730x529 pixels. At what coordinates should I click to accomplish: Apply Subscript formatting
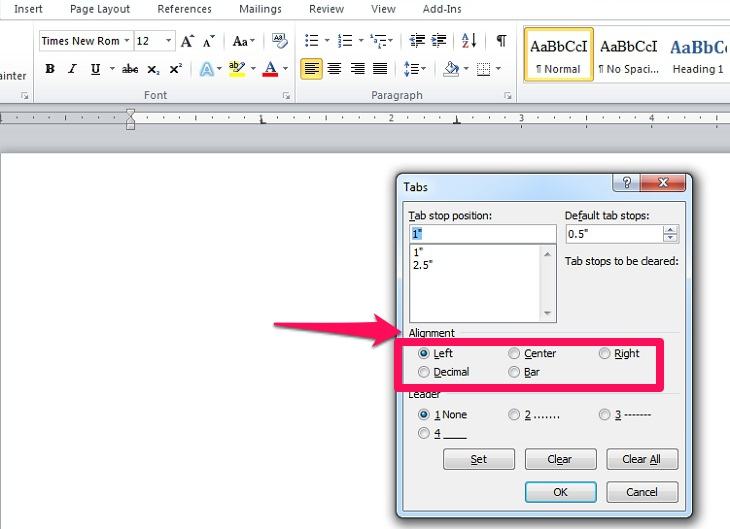tap(153, 69)
